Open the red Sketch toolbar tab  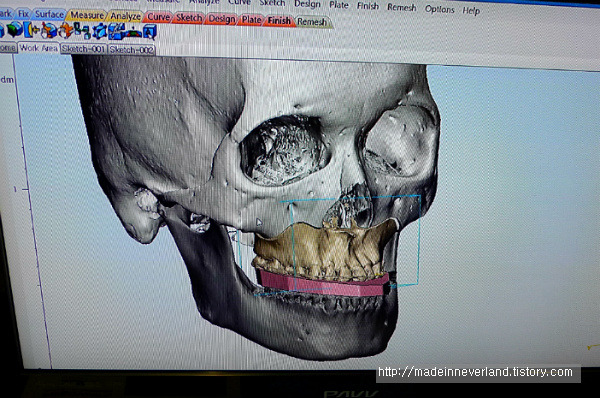pyautogui.click(x=189, y=18)
